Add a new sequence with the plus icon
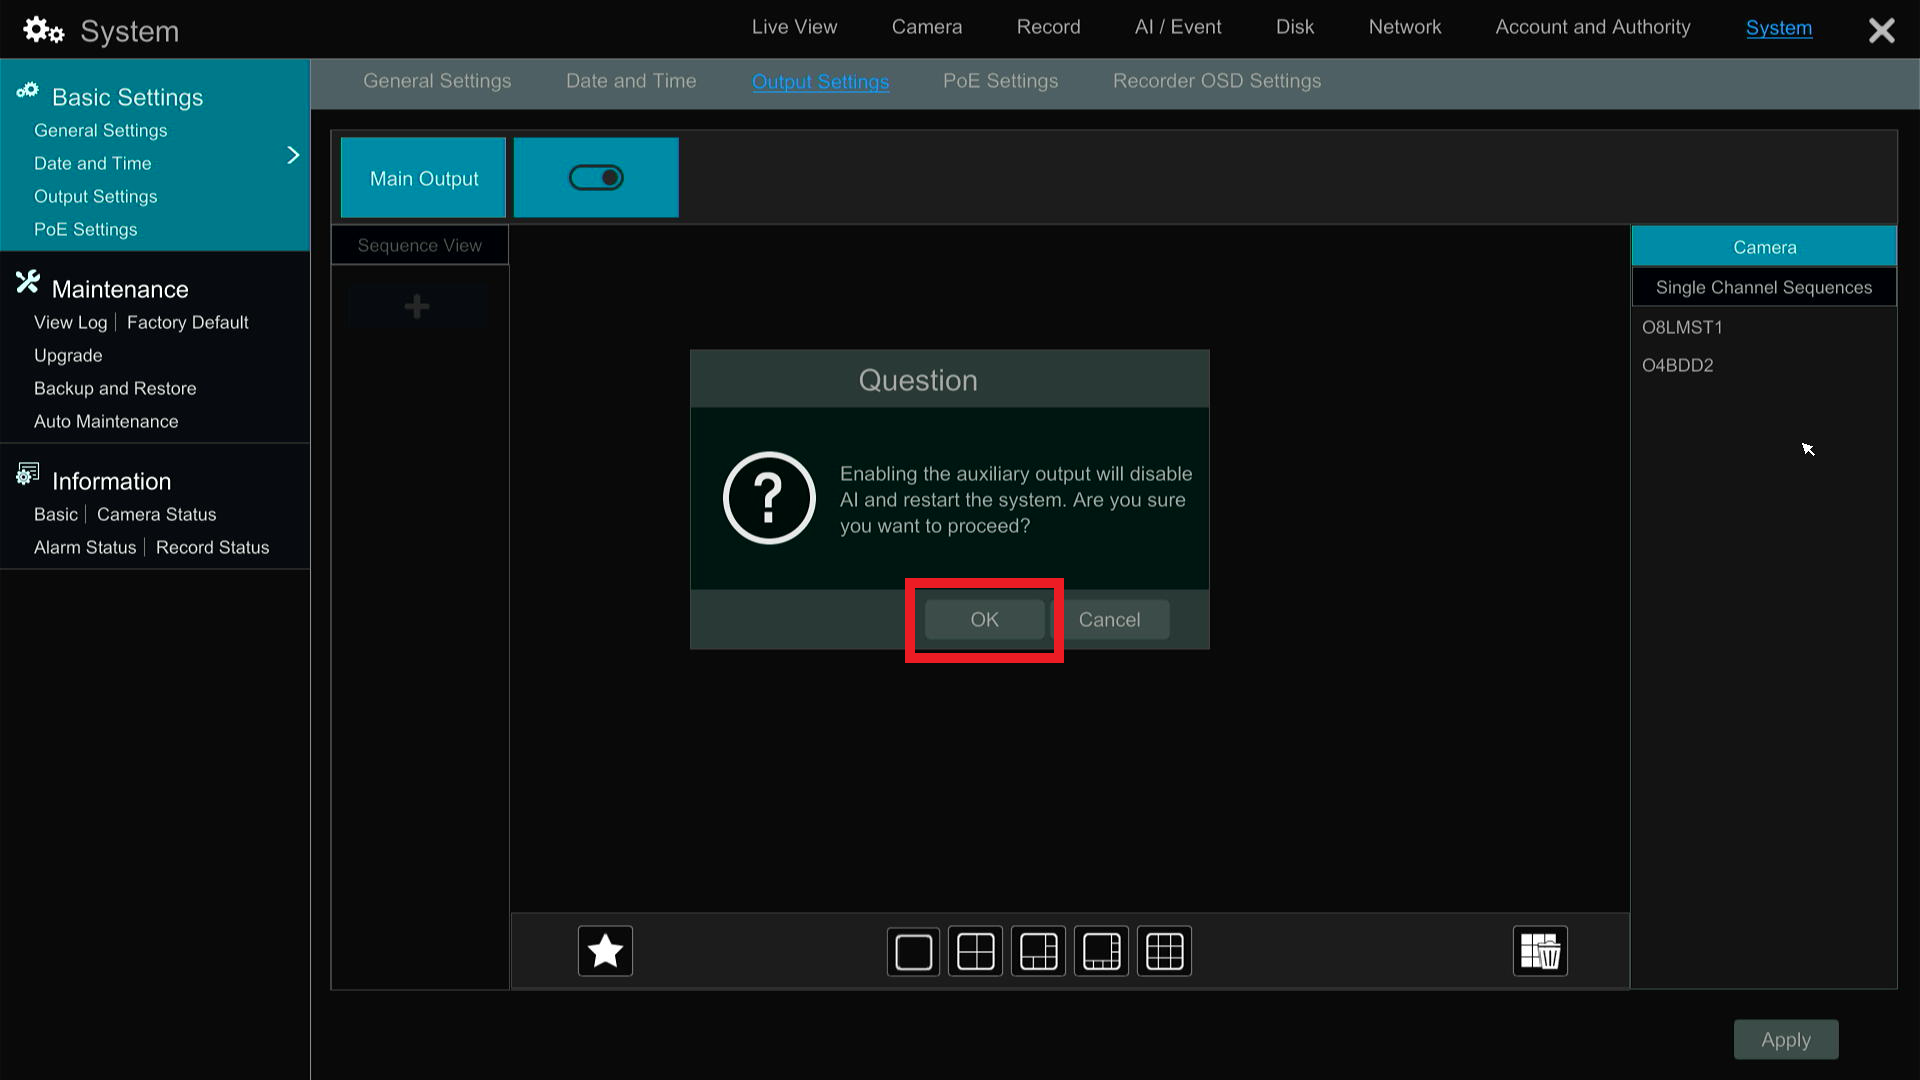 tap(417, 305)
